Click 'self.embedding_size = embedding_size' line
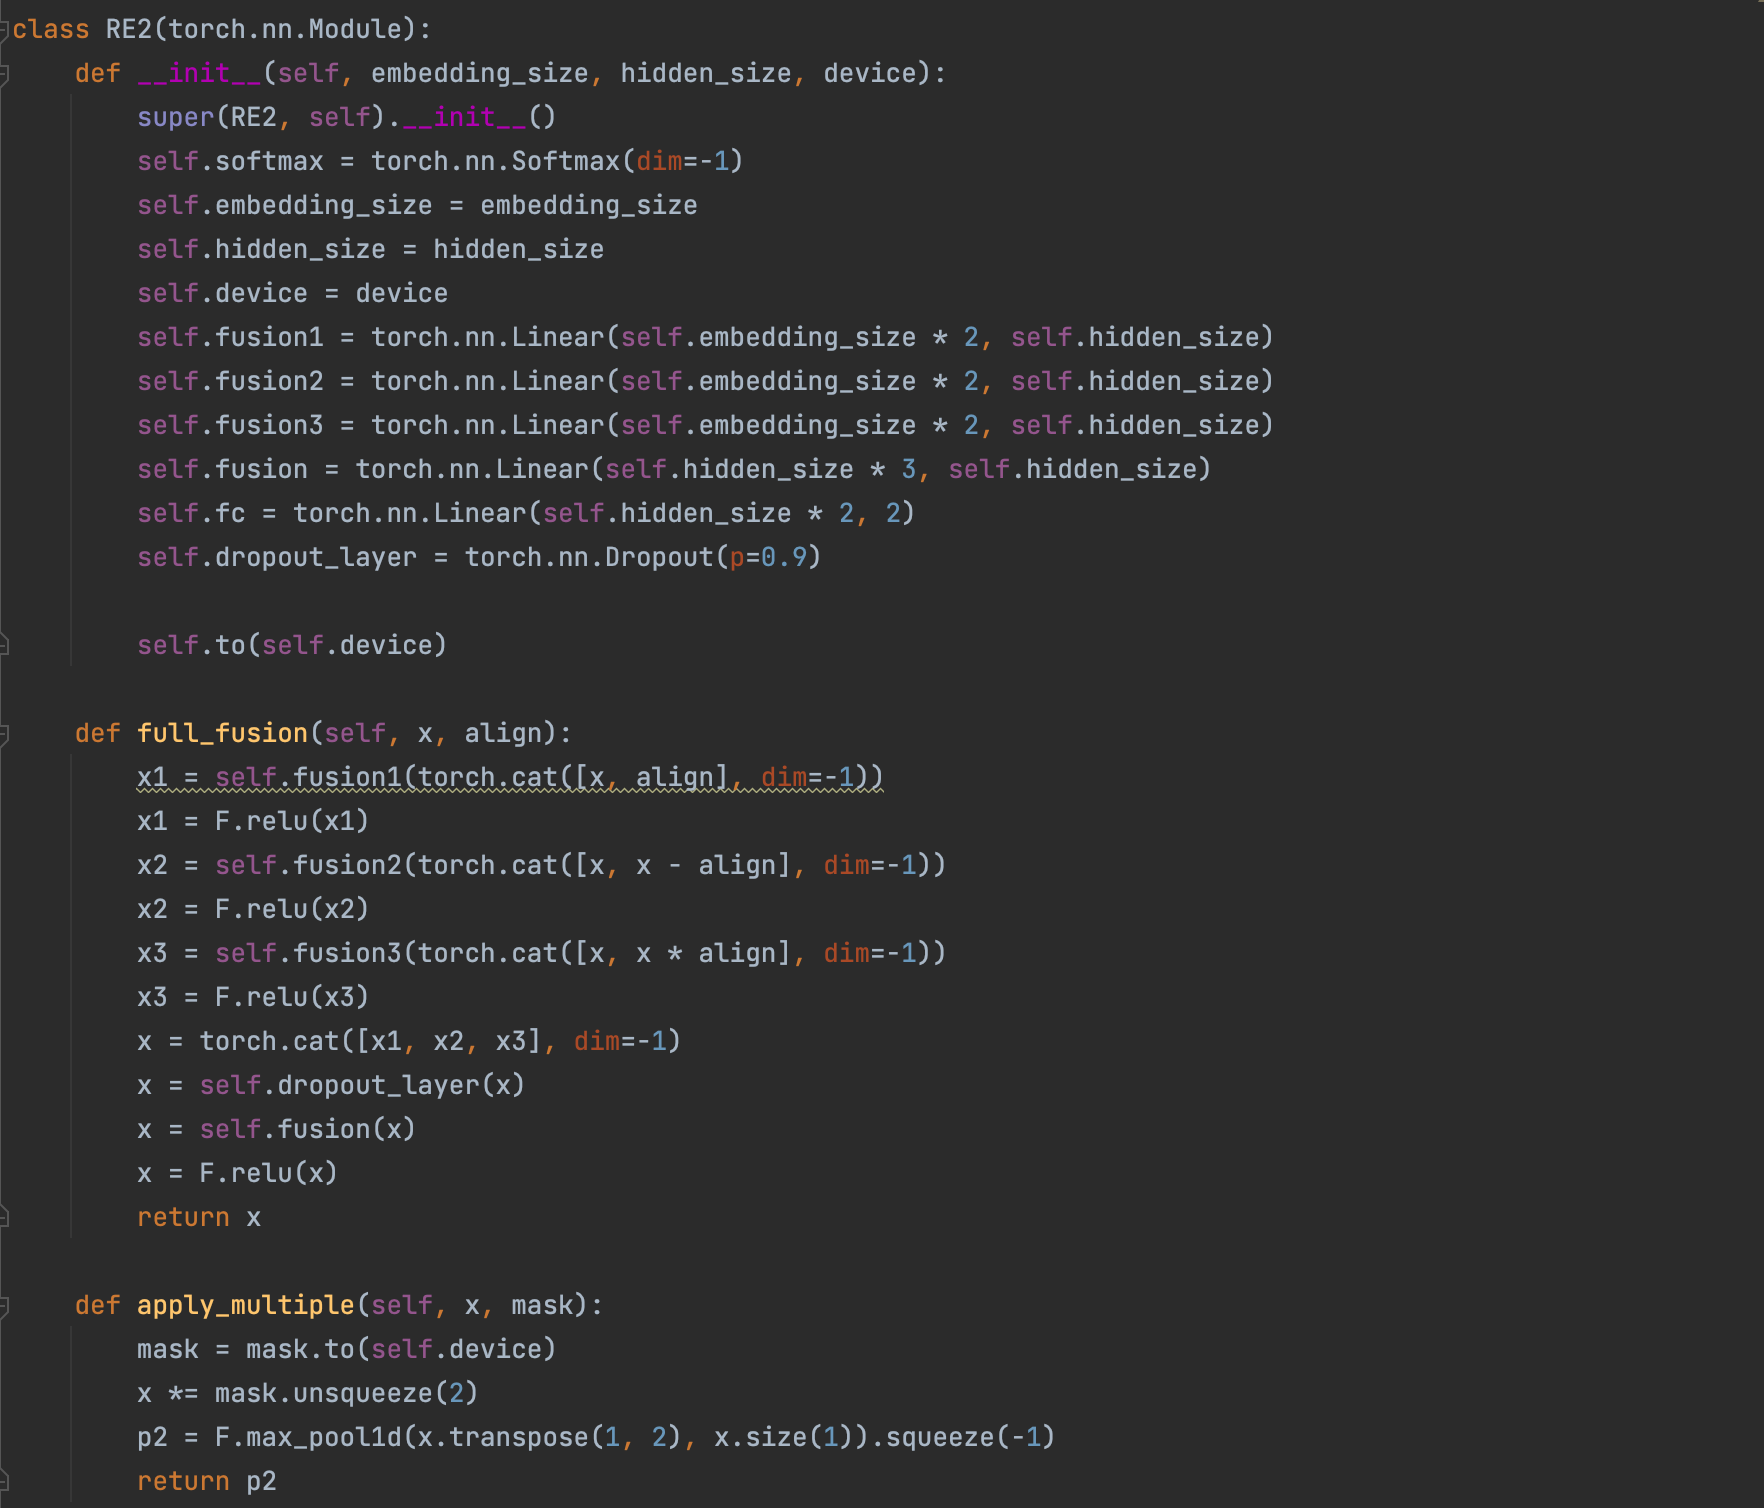The image size is (1764, 1508). pyautogui.click(x=417, y=205)
